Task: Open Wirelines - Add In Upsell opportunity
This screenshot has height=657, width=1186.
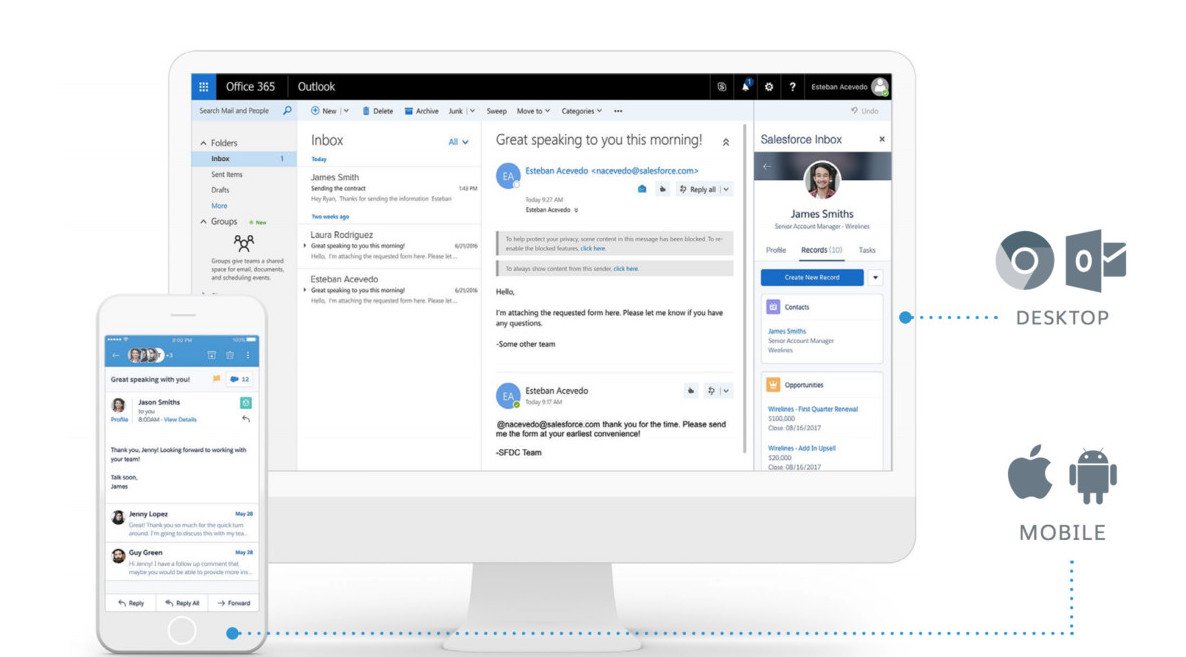Action: click(x=802, y=448)
